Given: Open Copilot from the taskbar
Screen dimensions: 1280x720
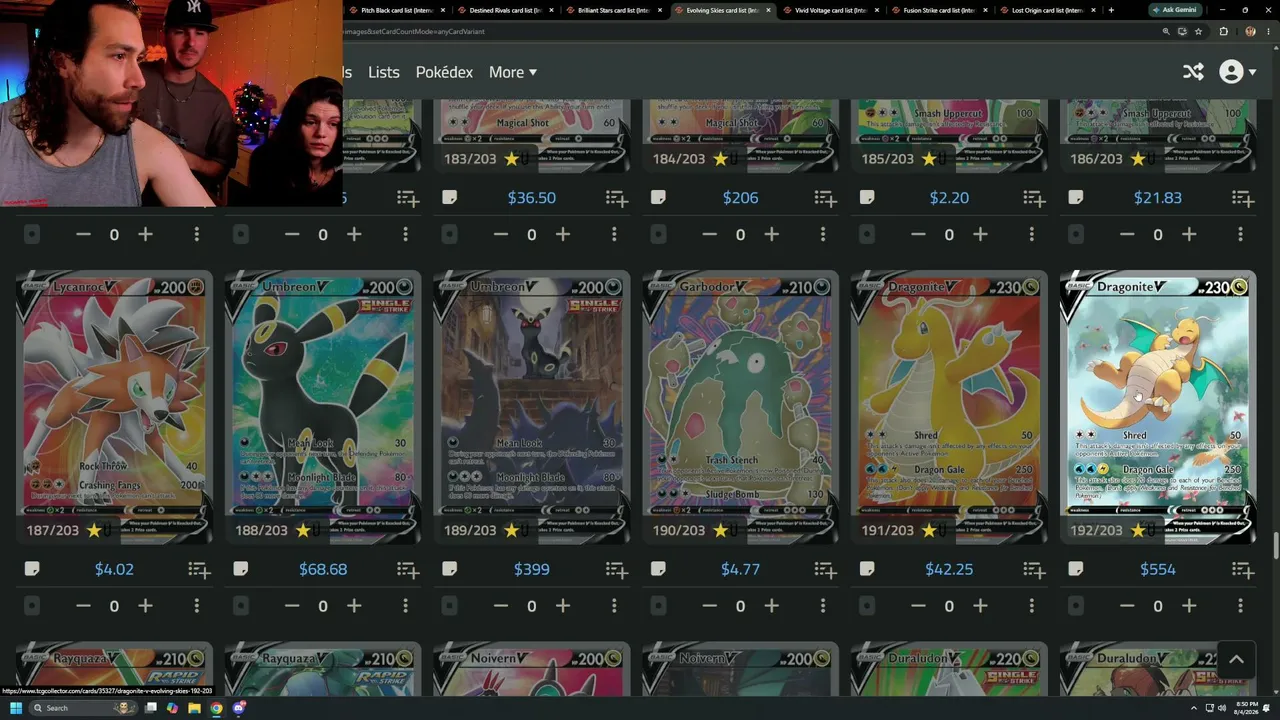Looking at the screenshot, I should tap(172, 708).
